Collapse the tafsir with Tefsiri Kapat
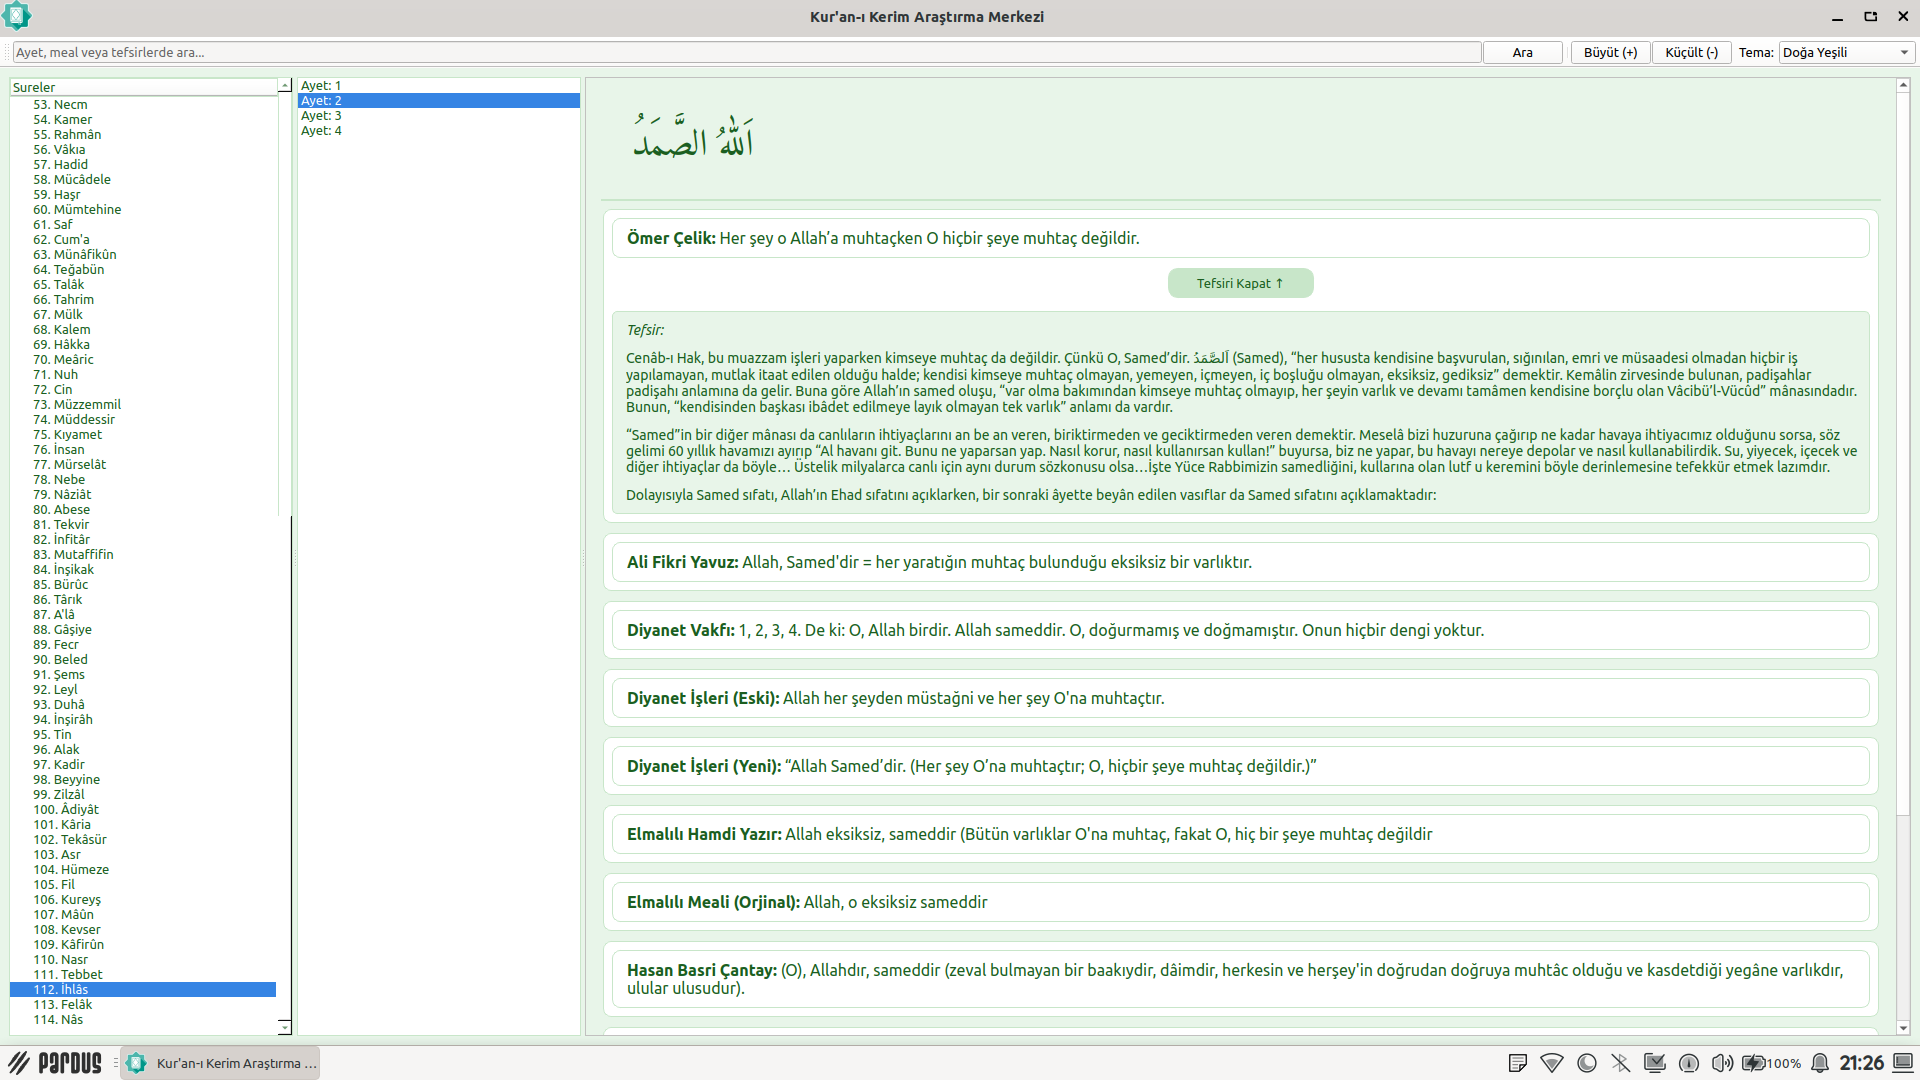The image size is (1920, 1080). (x=1240, y=283)
